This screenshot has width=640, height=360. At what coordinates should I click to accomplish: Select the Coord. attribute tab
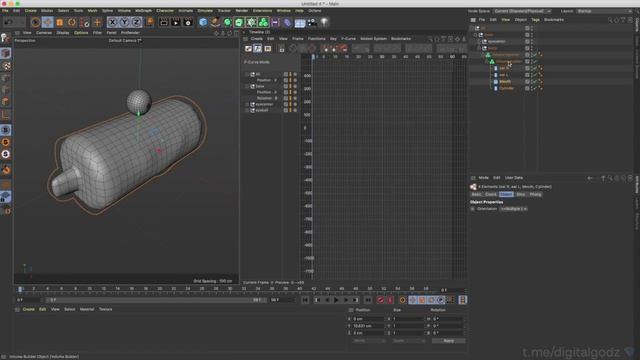(x=491, y=195)
